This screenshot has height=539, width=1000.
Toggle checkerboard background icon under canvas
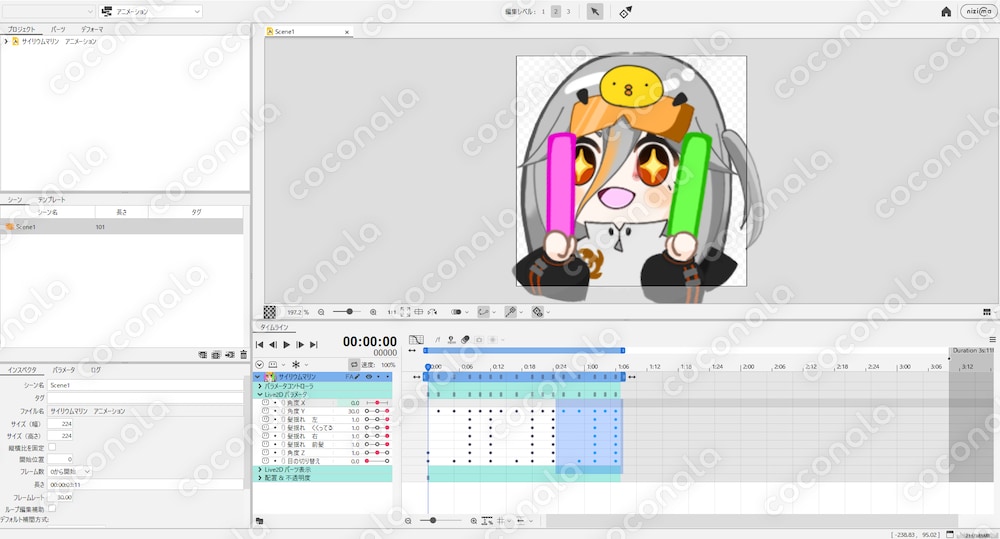tap(270, 312)
